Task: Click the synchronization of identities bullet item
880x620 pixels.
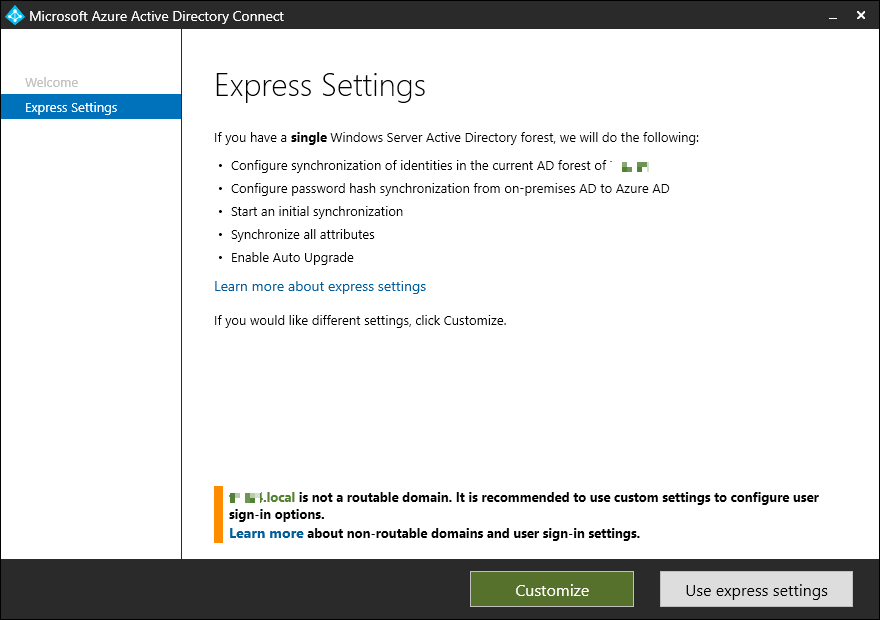Action: click(x=418, y=166)
